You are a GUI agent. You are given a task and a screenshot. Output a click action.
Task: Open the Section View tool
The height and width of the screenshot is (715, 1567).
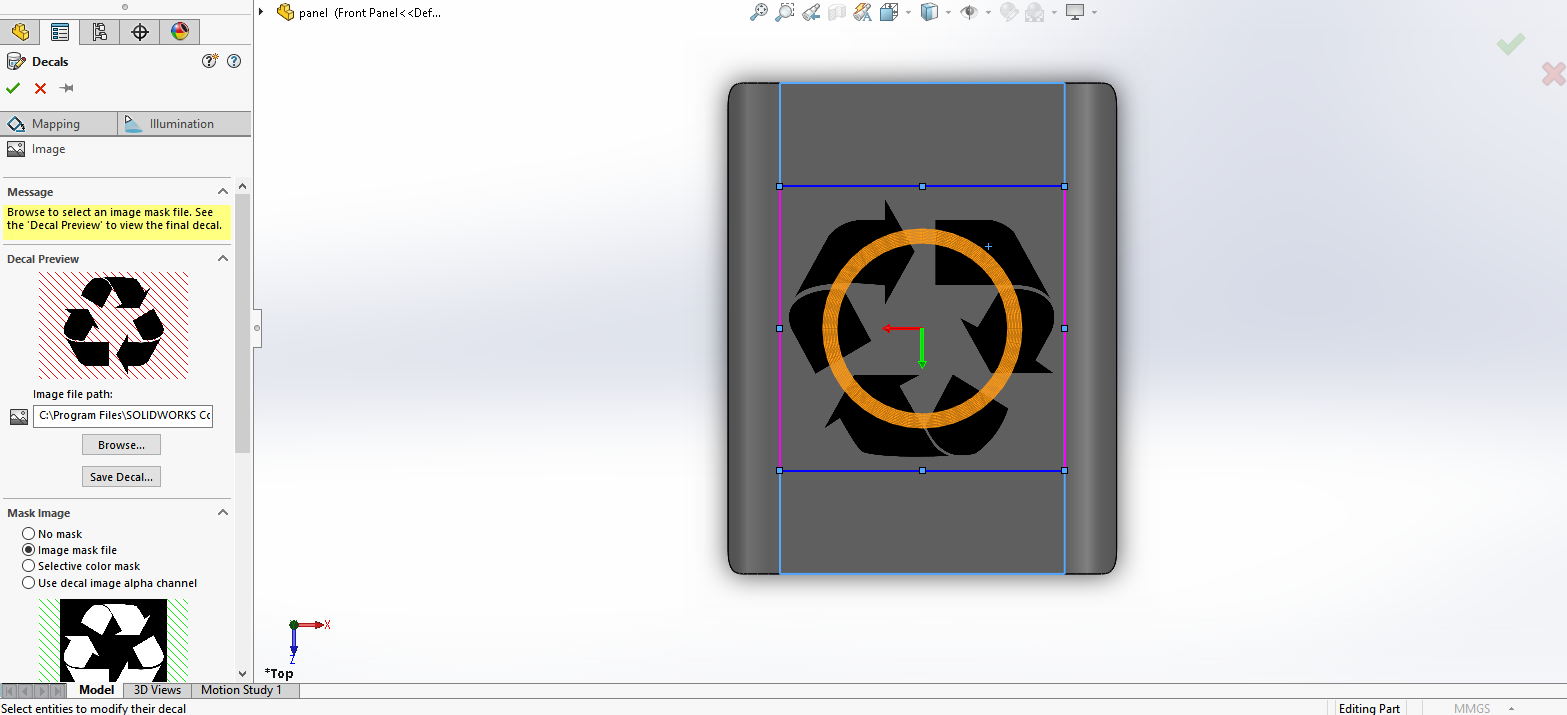[838, 12]
